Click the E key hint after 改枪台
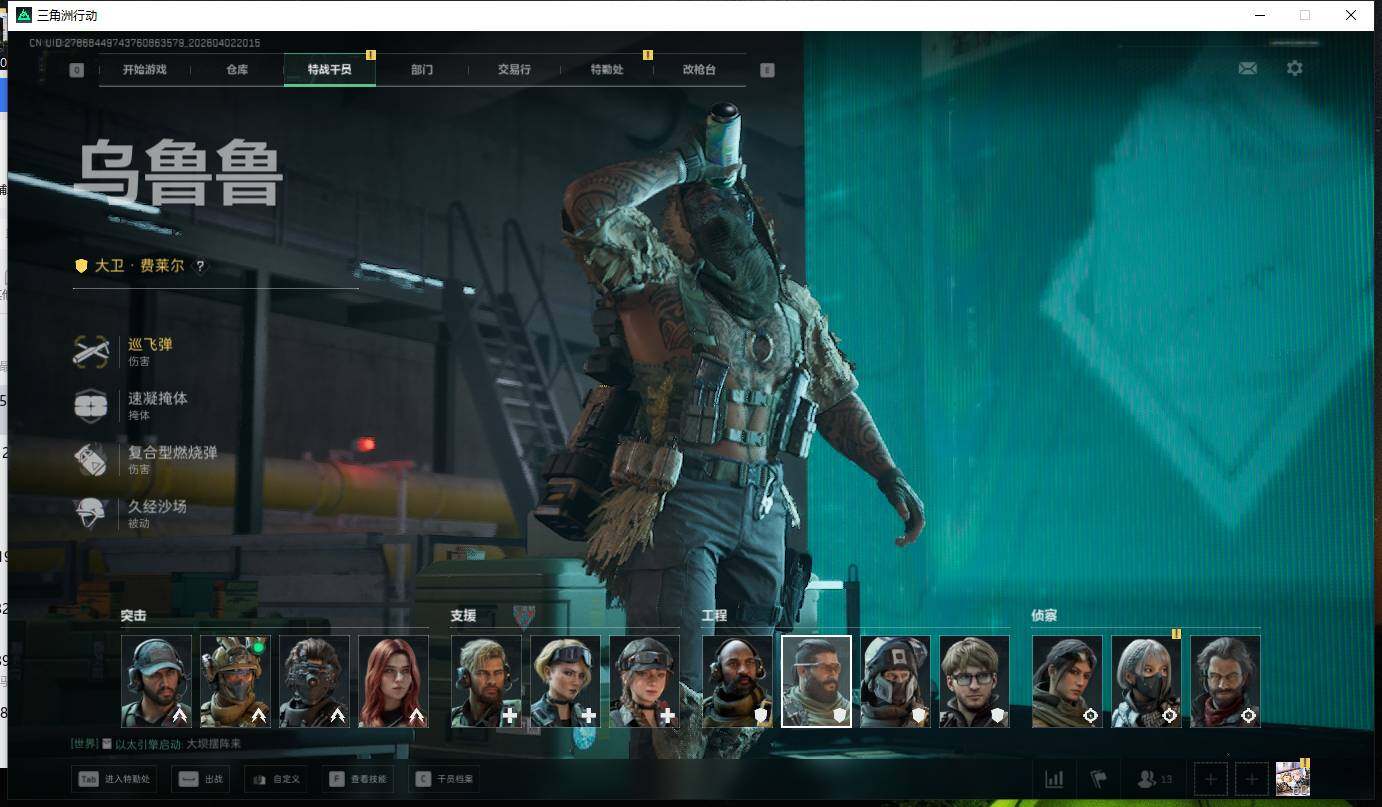1382x807 pixels. 767,70
